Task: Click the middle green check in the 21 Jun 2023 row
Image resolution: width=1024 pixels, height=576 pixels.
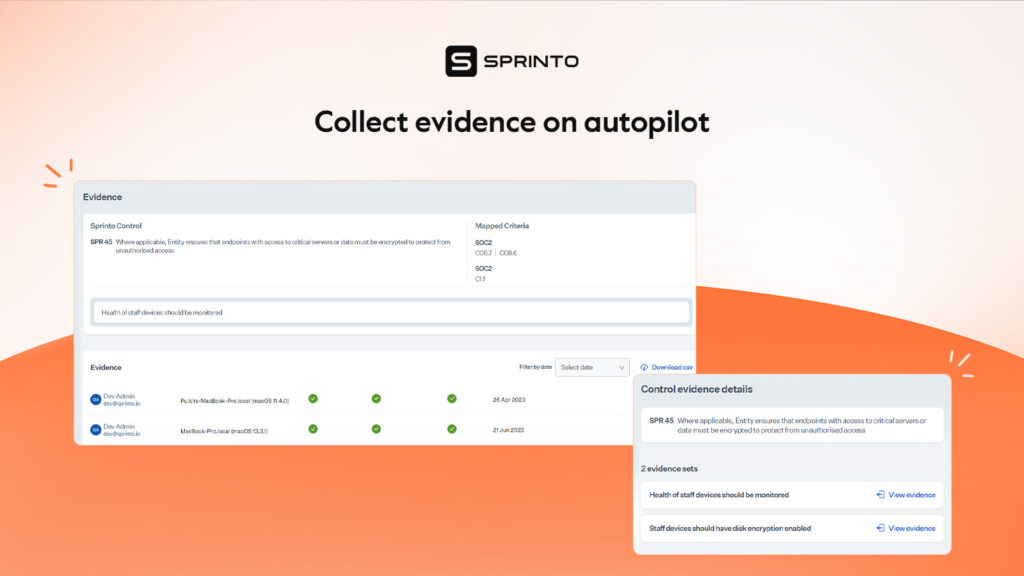Action: tap(376, 429)
